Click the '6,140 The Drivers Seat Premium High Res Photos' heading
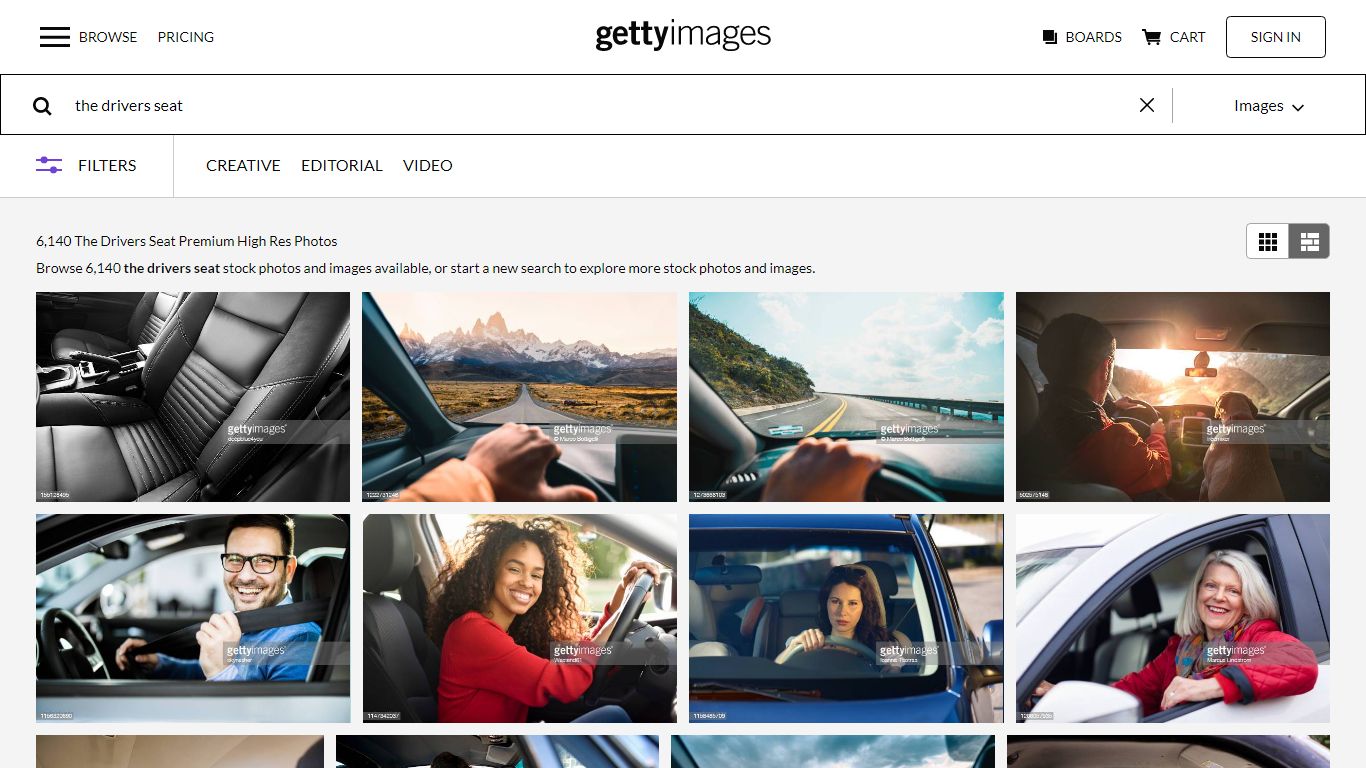The width and height of the screenshot is (1366, 768). [x=187, y=241]
